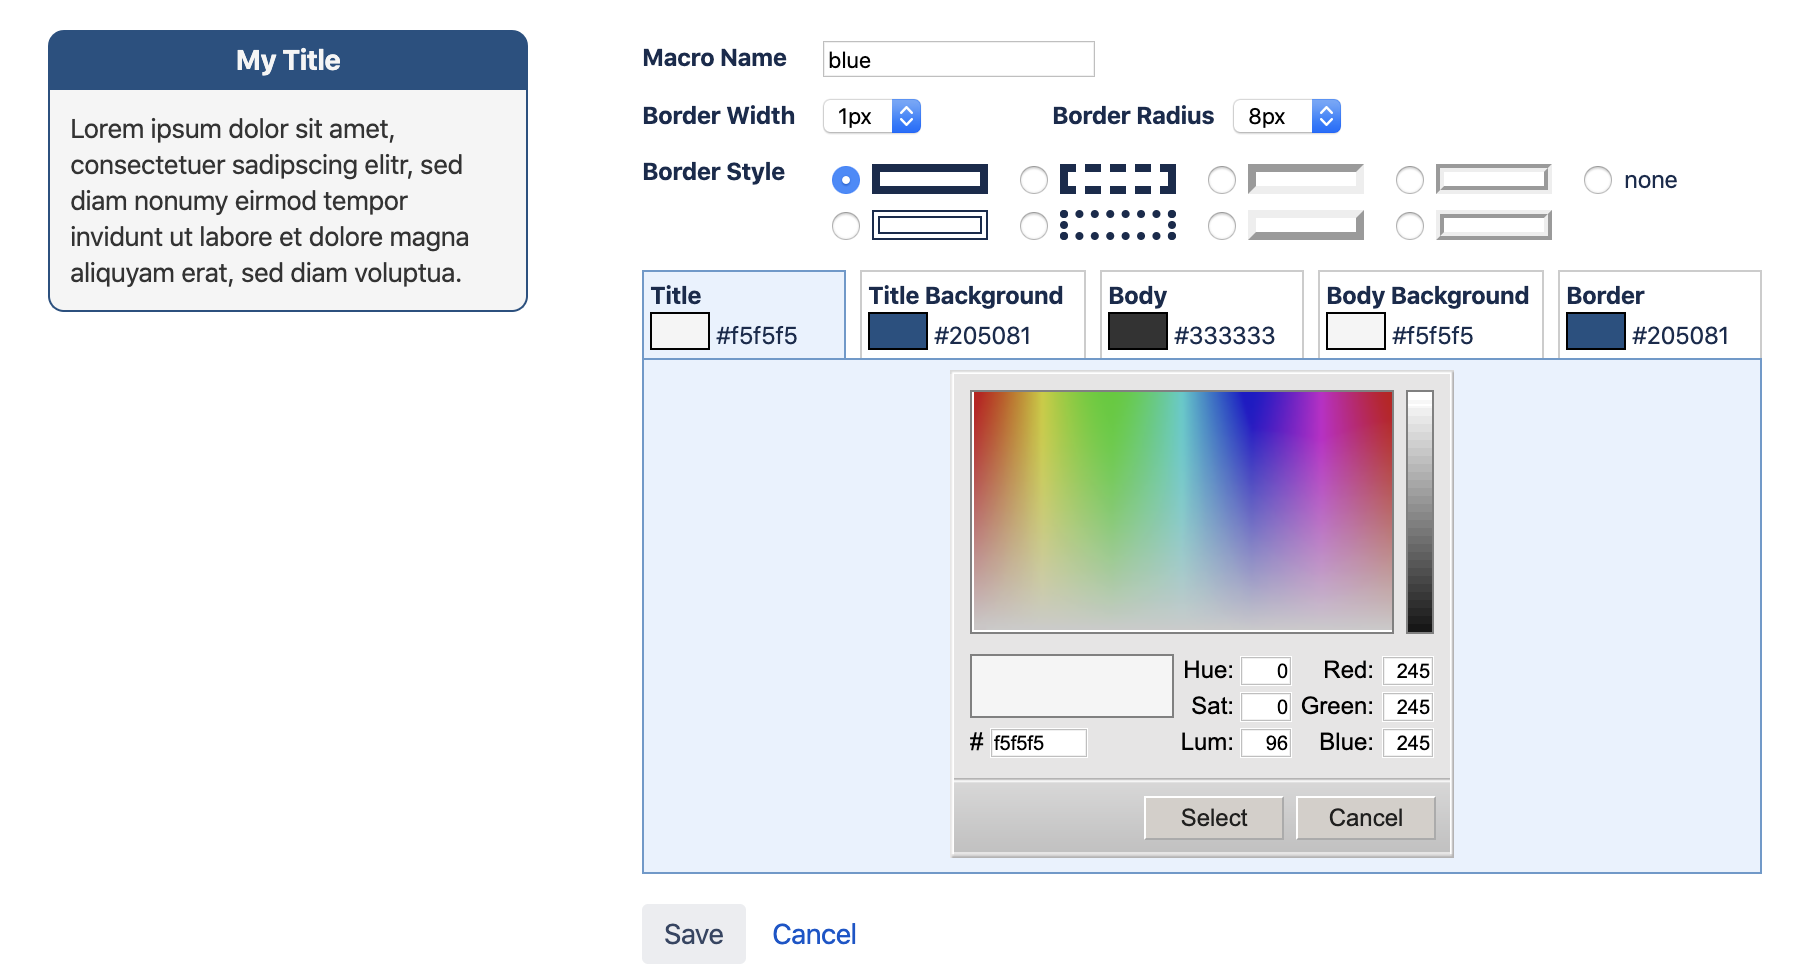Select the dashed border style preview

(1118, 180)
